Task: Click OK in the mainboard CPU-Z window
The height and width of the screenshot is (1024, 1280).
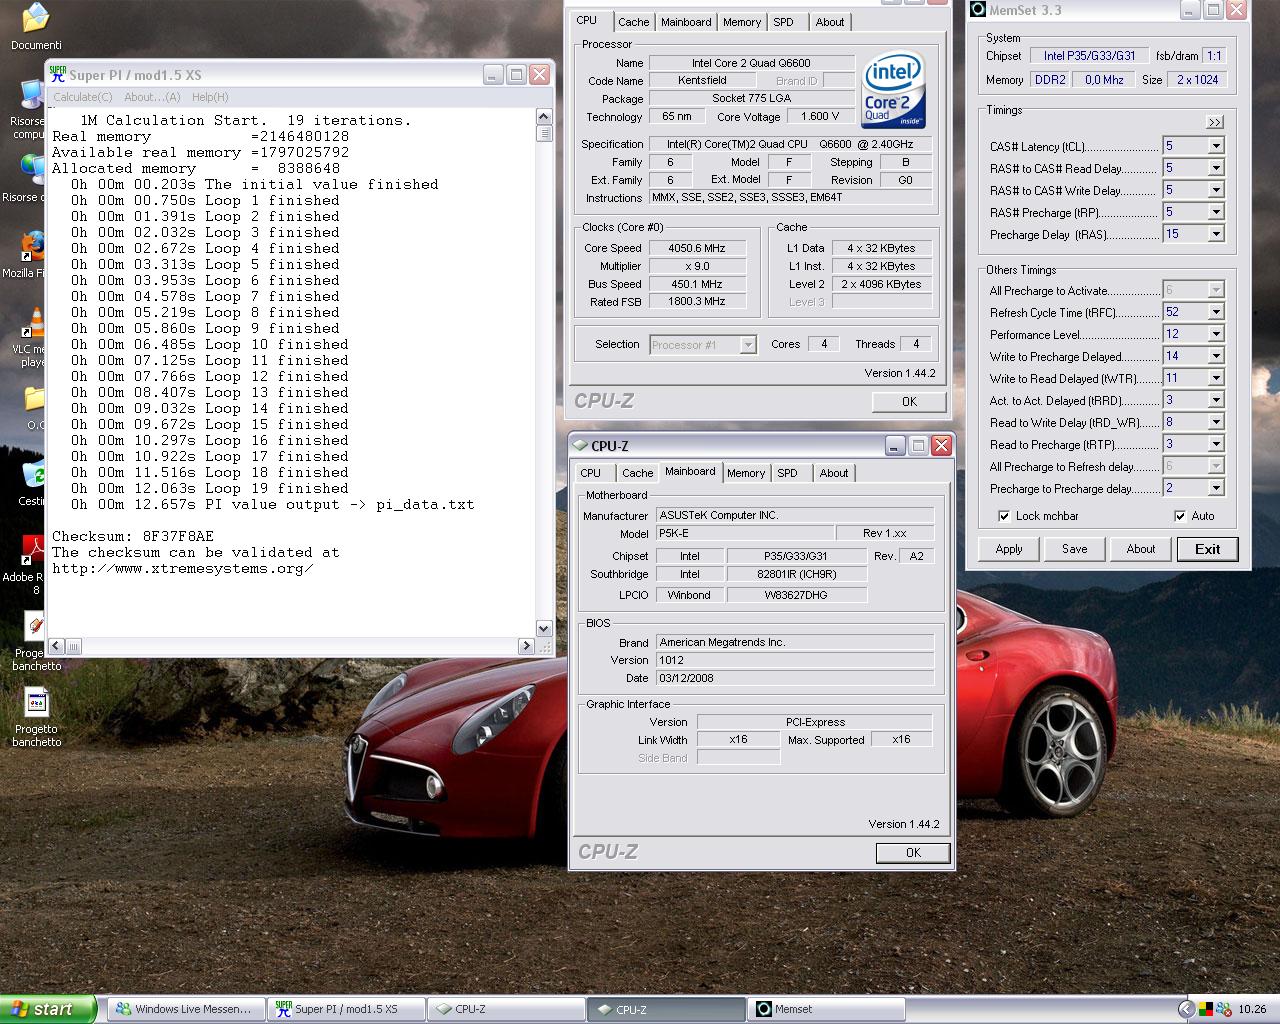Action: [913, 853]
